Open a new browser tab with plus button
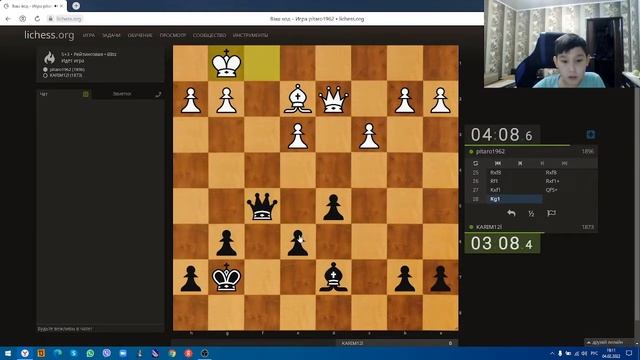 (76, 6)
